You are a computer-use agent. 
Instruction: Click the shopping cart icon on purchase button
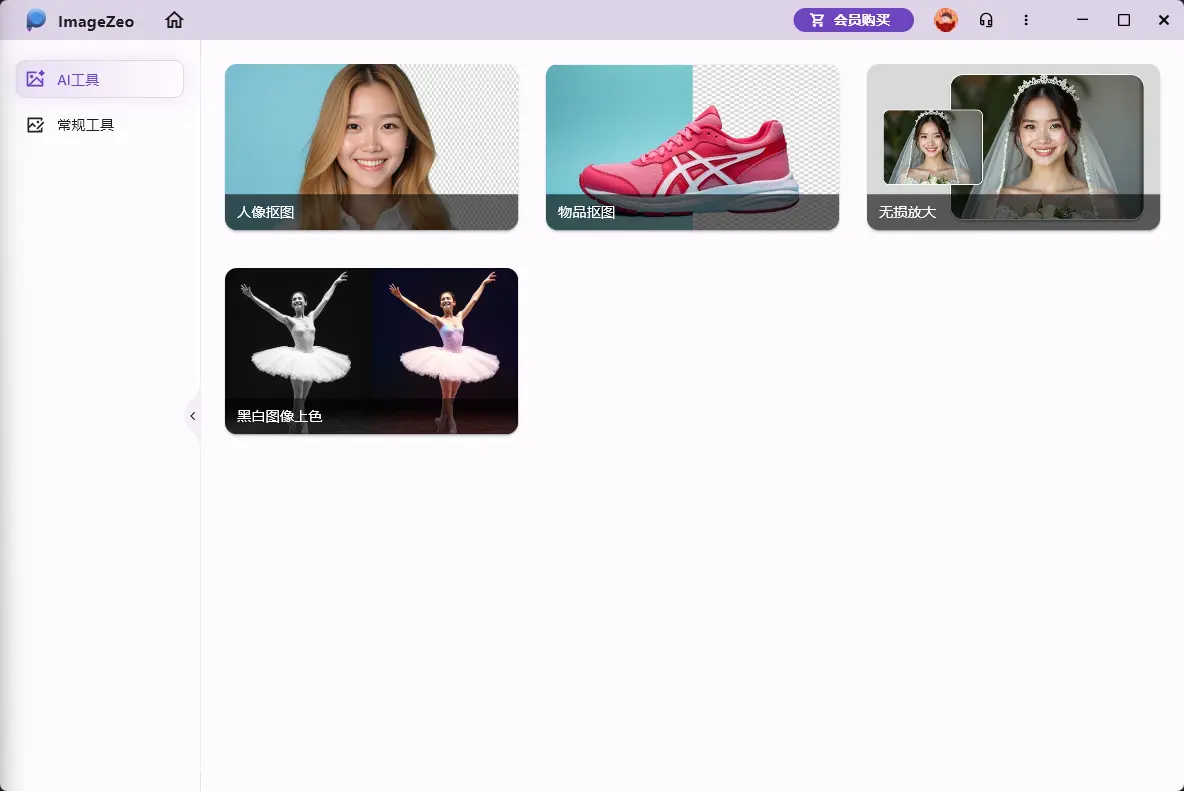coord(818,20)
